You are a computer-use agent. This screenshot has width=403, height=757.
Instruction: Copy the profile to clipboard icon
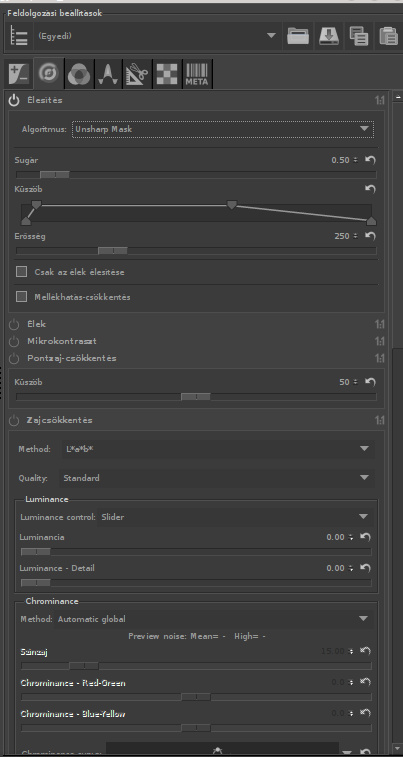click(x=358, y=36)
